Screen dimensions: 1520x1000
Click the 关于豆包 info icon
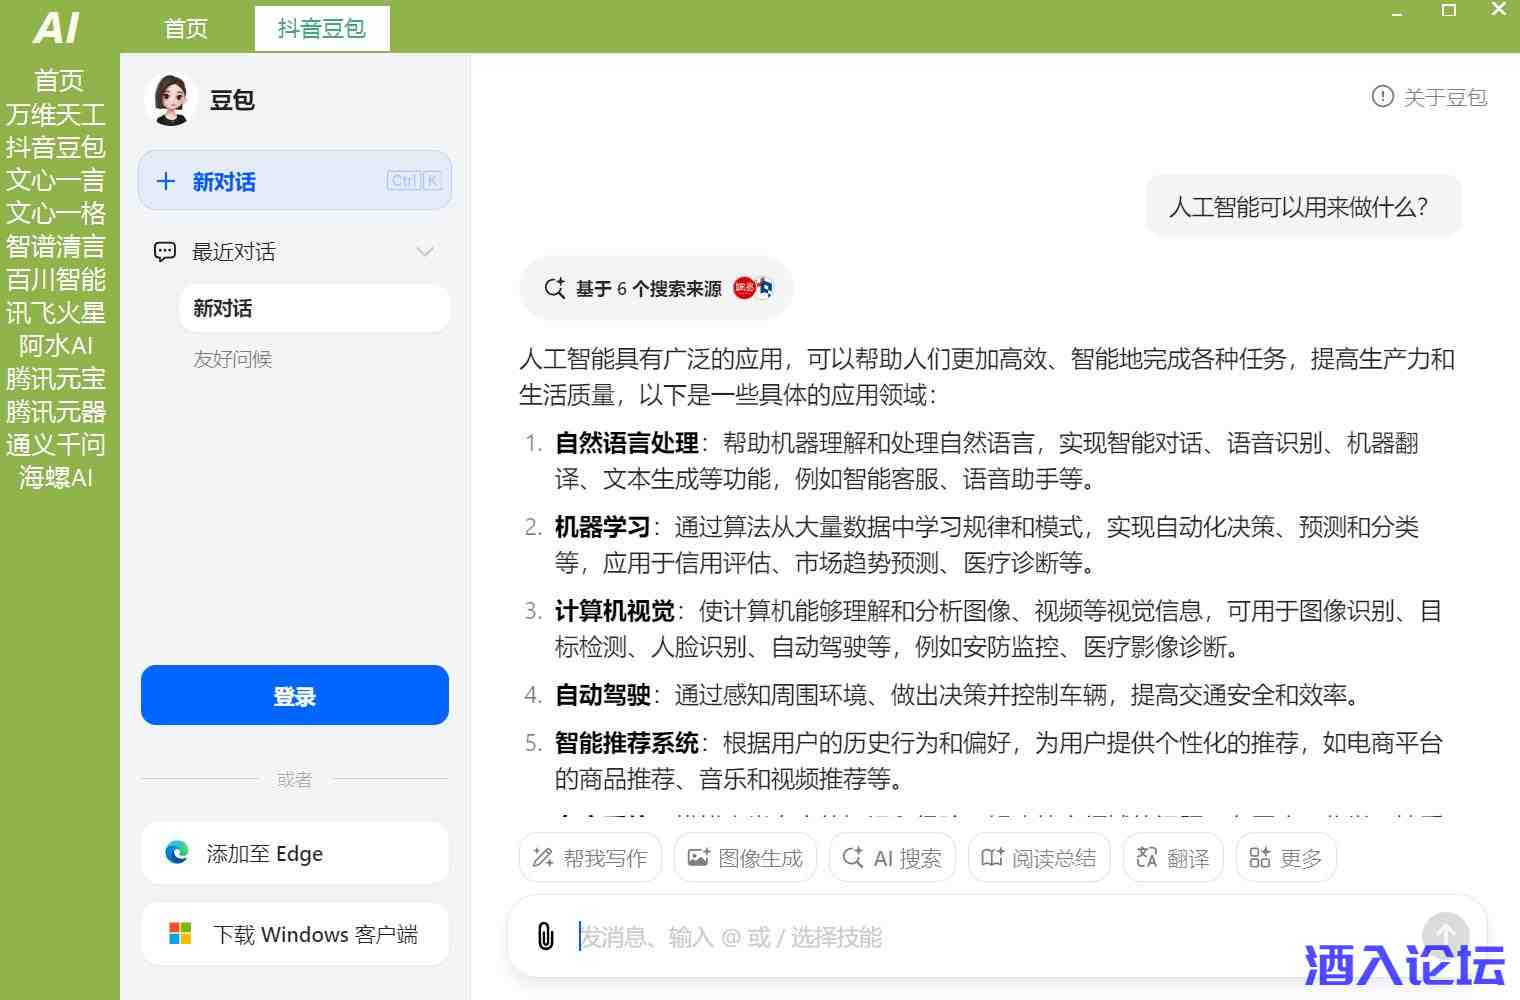click(x=1382, y=97)
